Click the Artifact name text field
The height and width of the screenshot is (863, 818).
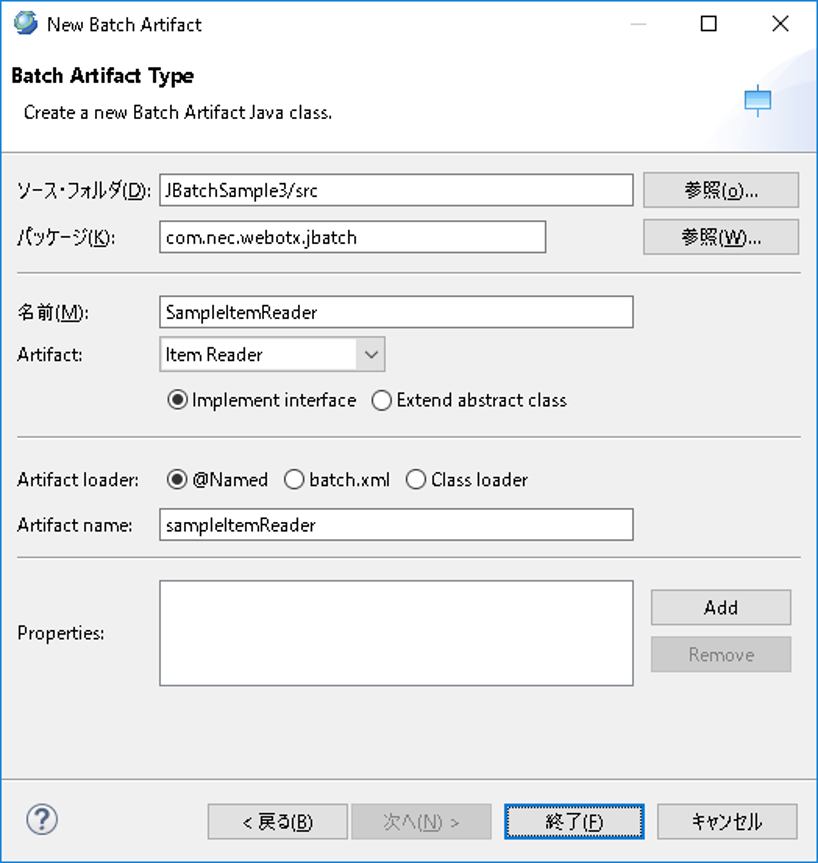[396, 525]
